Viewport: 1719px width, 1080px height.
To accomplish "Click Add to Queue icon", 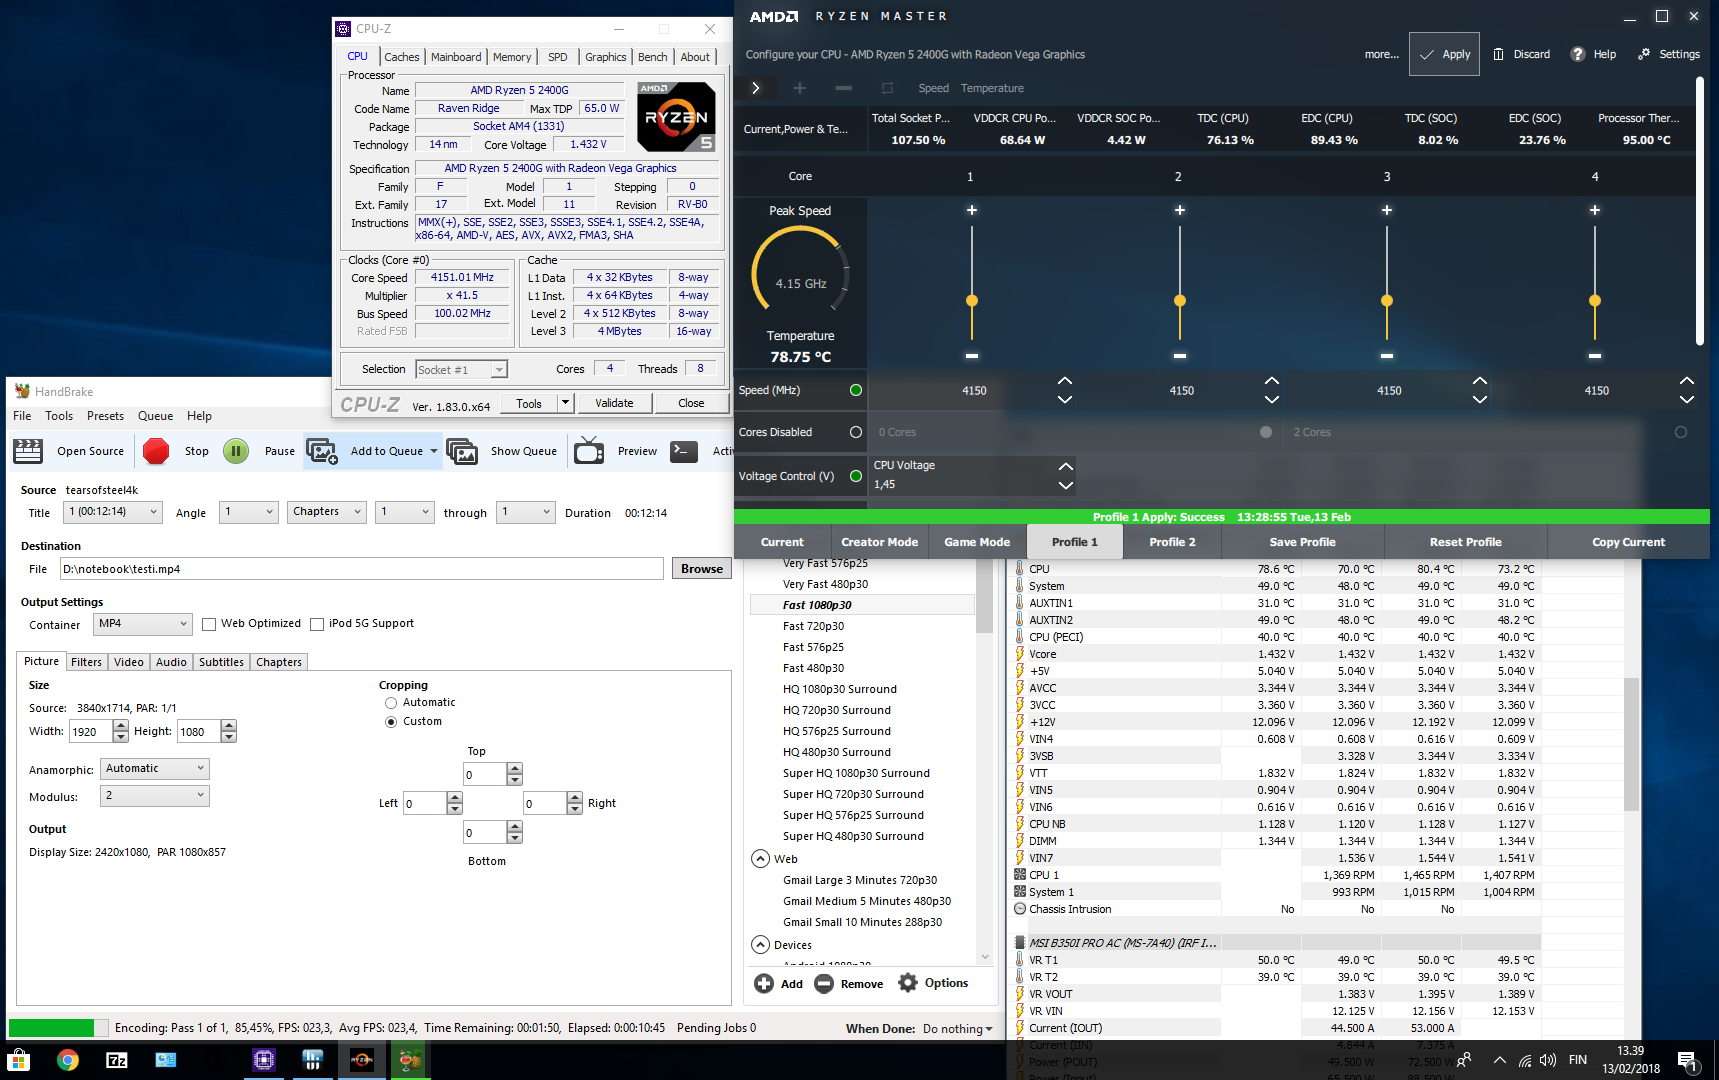I will [322, 451].
